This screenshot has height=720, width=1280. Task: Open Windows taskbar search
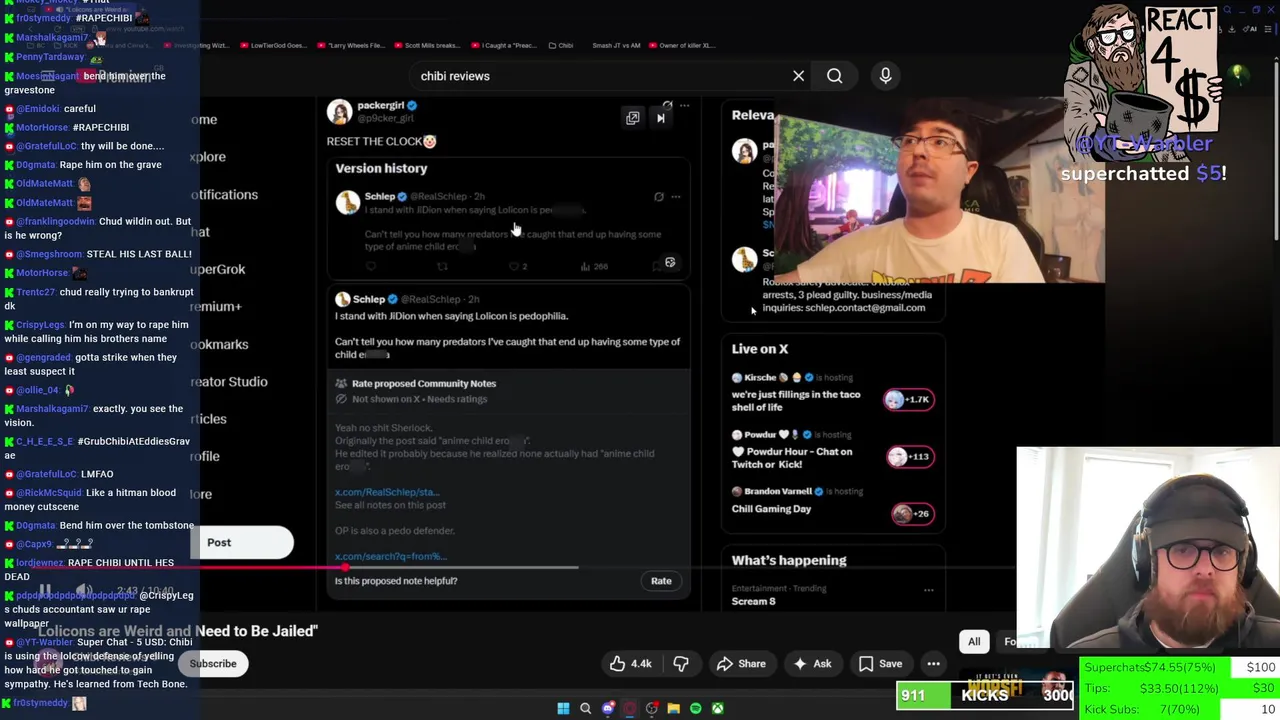pyautogui.click(x=585, y=709)
